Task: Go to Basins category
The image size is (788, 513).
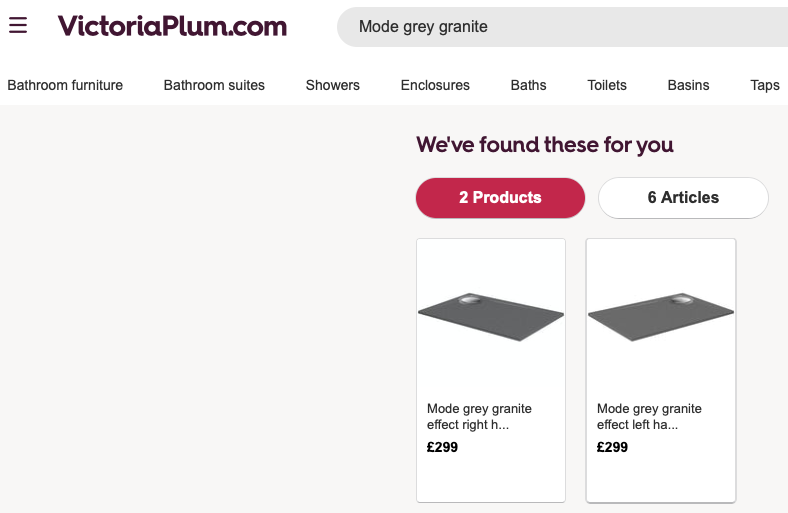Action: [x=688, y=85]
